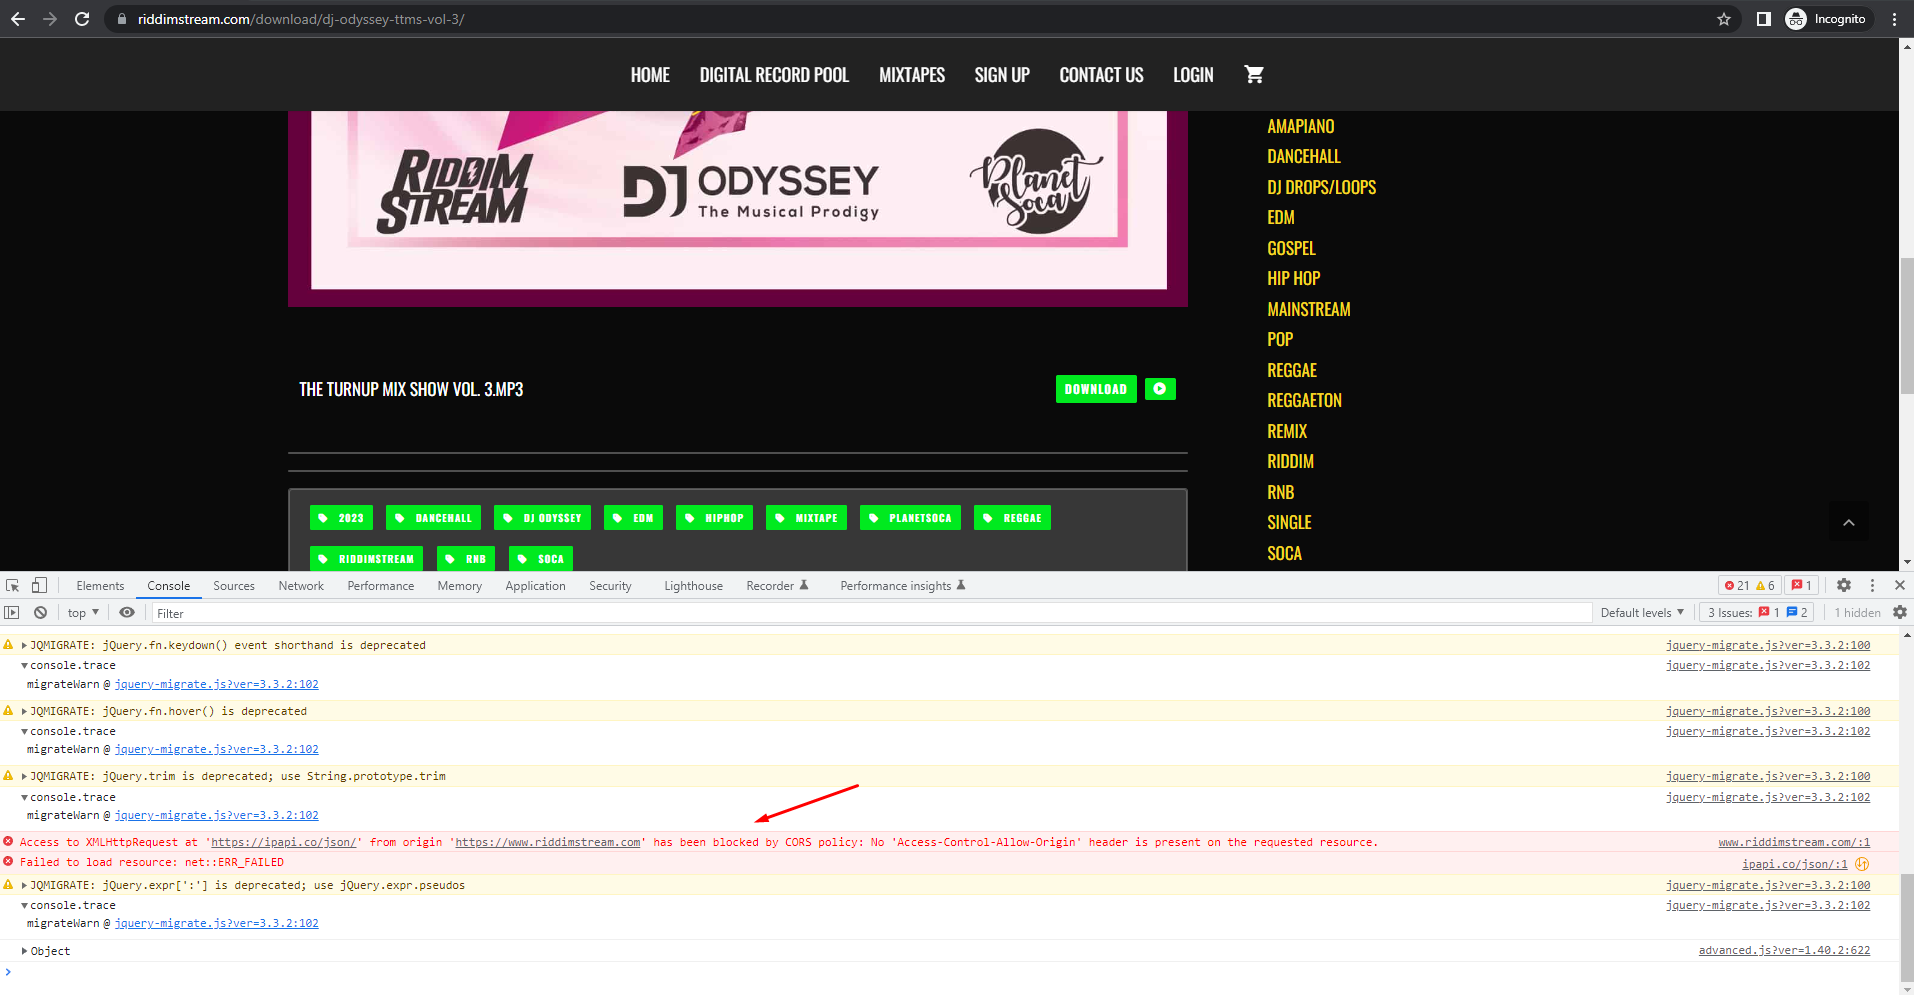Show the console sidebar icon
Viewport: 1914px width, 995px height.
(x=12, y=613)
